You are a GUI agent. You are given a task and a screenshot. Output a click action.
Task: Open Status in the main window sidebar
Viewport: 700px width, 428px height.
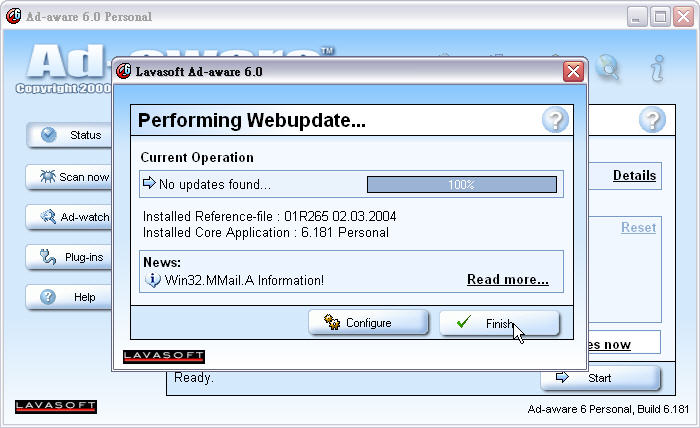[69, 135]
